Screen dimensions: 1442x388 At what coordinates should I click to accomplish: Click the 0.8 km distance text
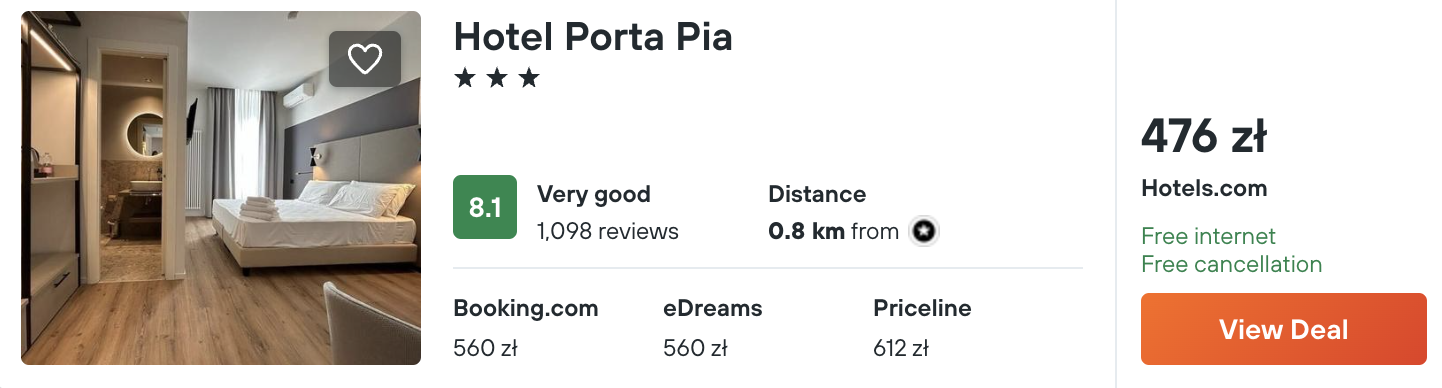click(x=807, y=232)
